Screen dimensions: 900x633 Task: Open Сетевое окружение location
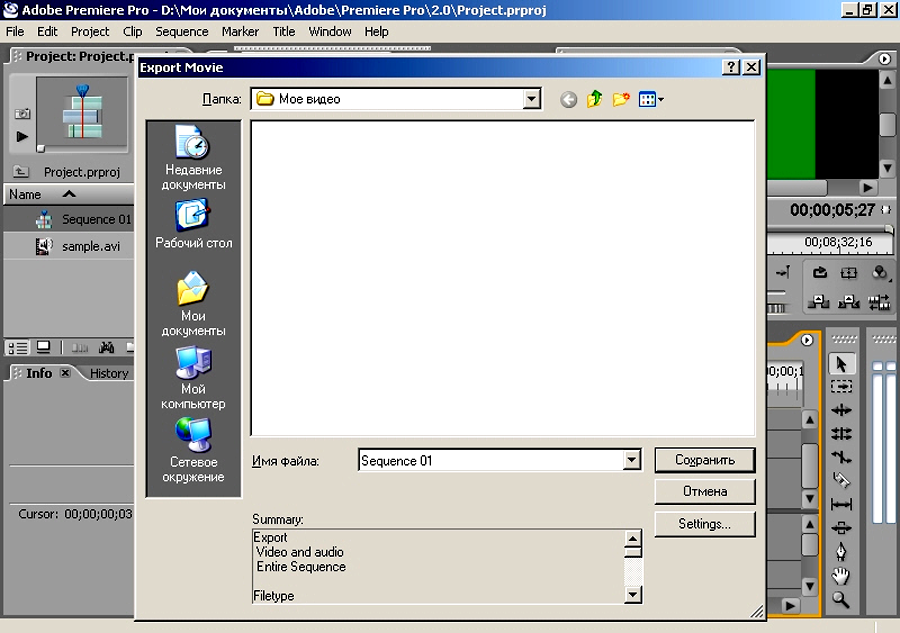193,451
